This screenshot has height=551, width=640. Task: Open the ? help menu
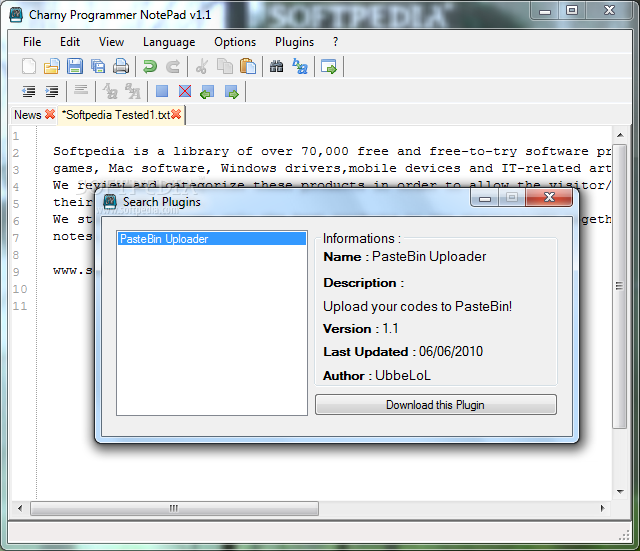pos(335,42)
